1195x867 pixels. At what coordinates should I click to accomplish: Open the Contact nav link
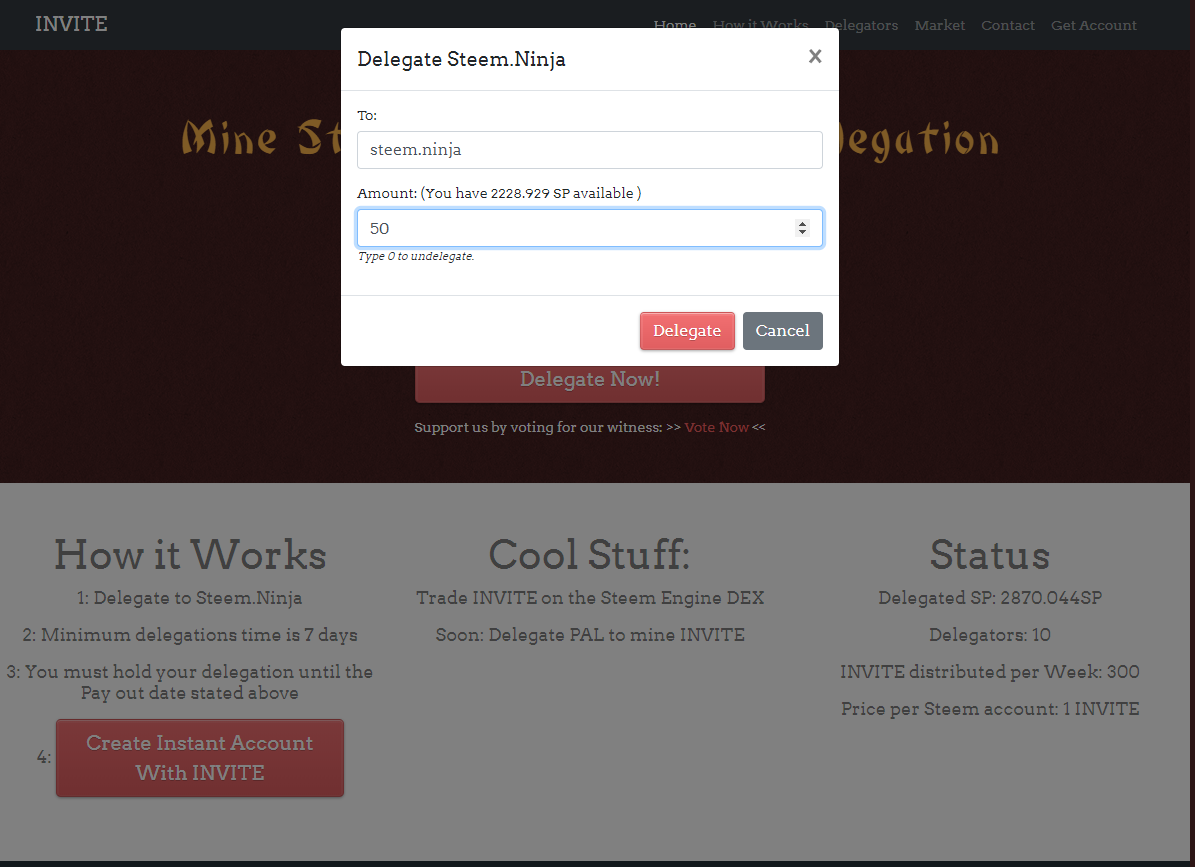point(1007,25)
